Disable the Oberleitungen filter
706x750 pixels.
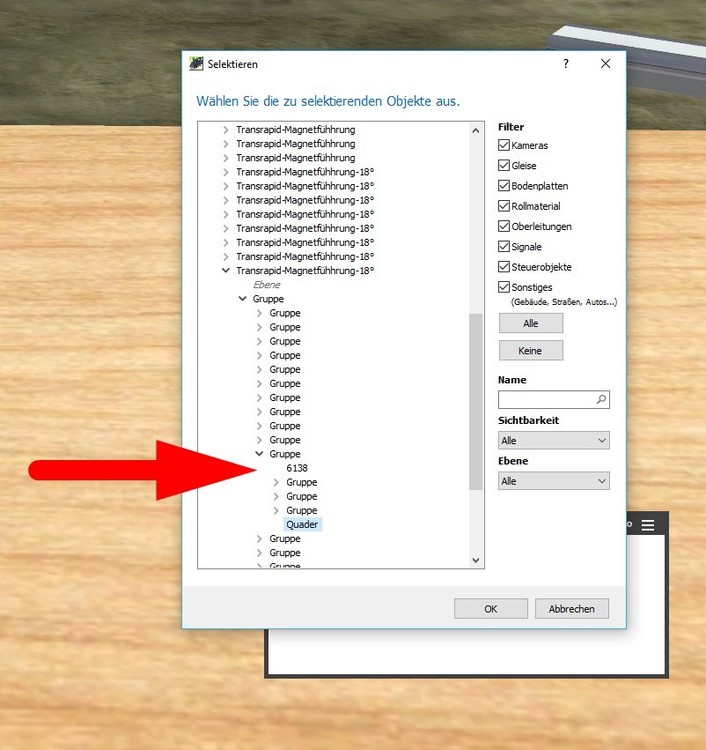coord(504,226)
